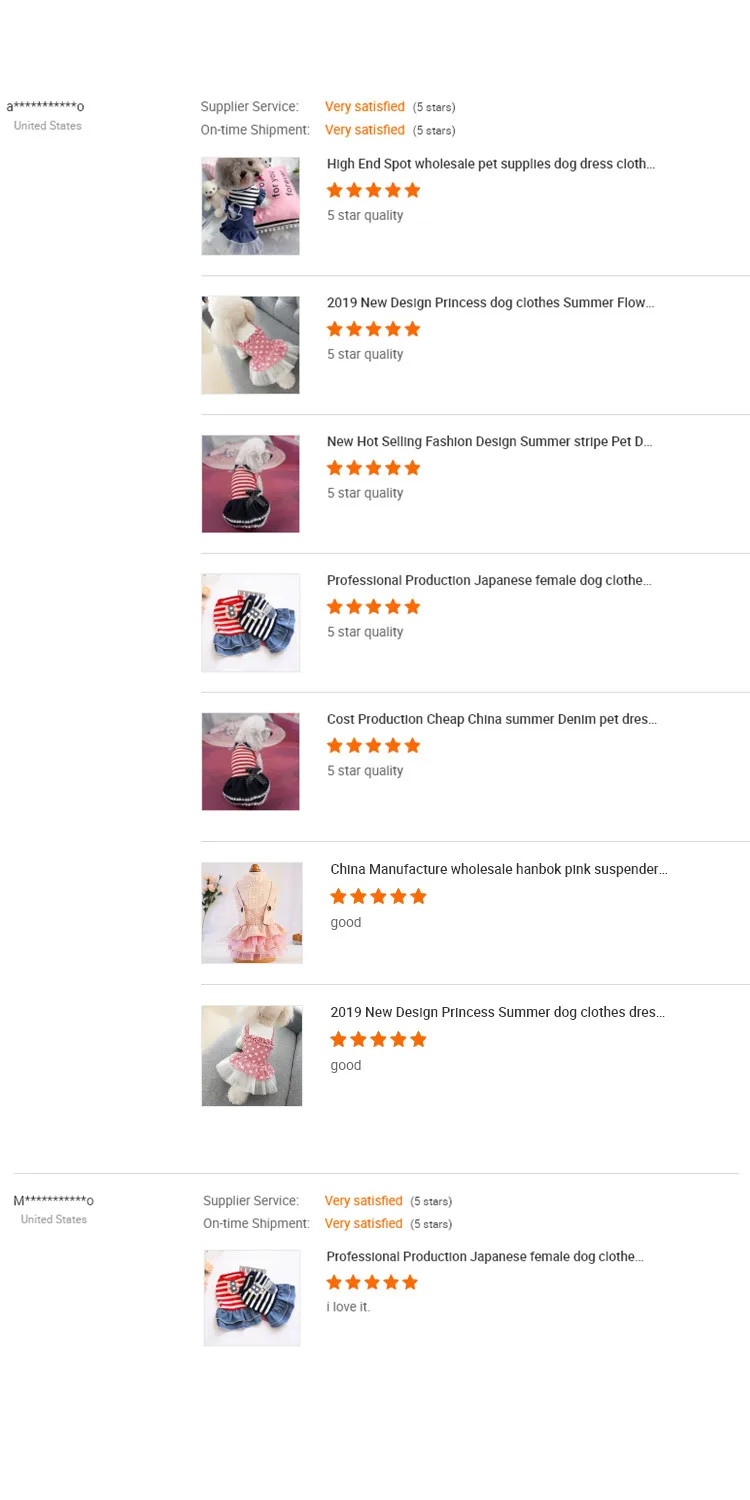
Task: Follow the 'China Manufacture wholesale hanbok pink suspender' link
Action: tap(499, 870)
